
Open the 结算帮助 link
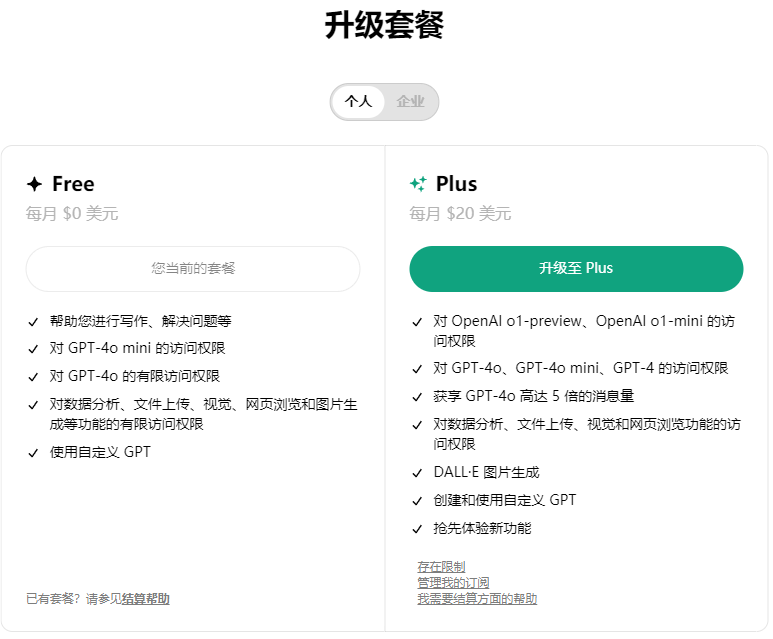coord(145,599)
